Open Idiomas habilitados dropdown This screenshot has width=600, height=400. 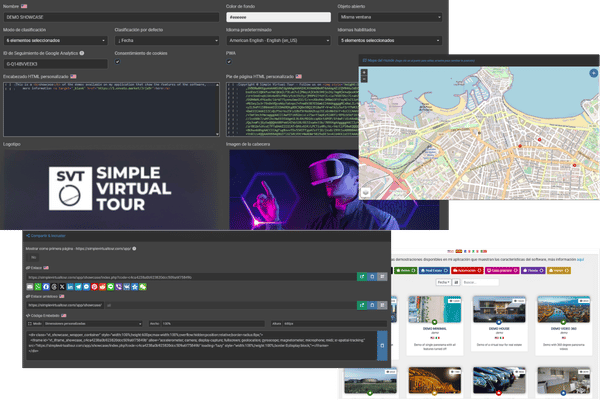tap(390, 40)
